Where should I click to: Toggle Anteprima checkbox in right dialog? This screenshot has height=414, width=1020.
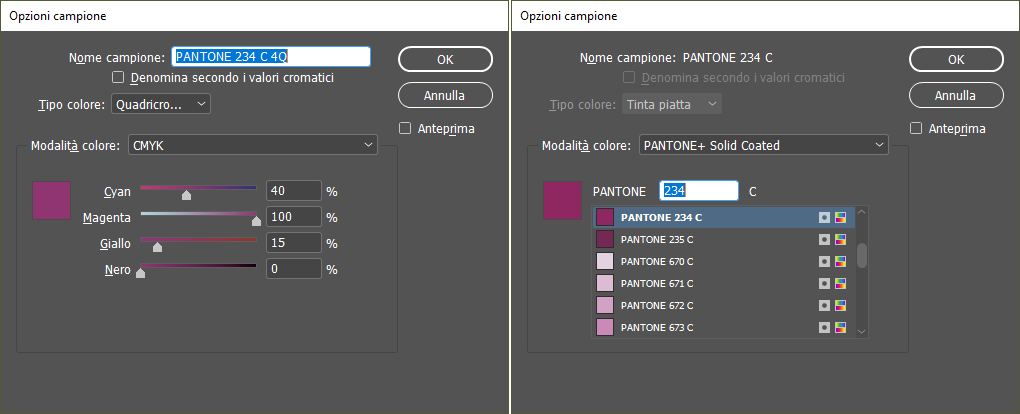pyautogui.click(x=917, y=128)
